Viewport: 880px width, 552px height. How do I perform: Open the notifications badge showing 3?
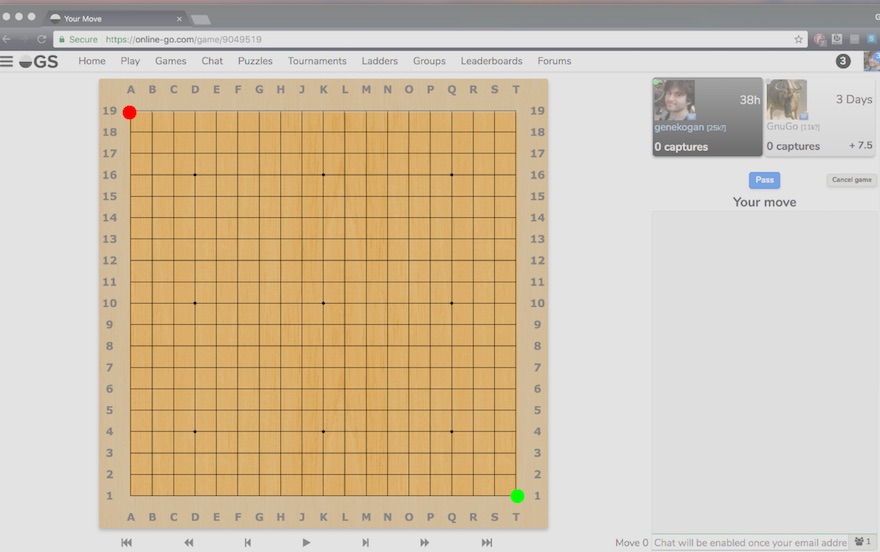(843, 61)
